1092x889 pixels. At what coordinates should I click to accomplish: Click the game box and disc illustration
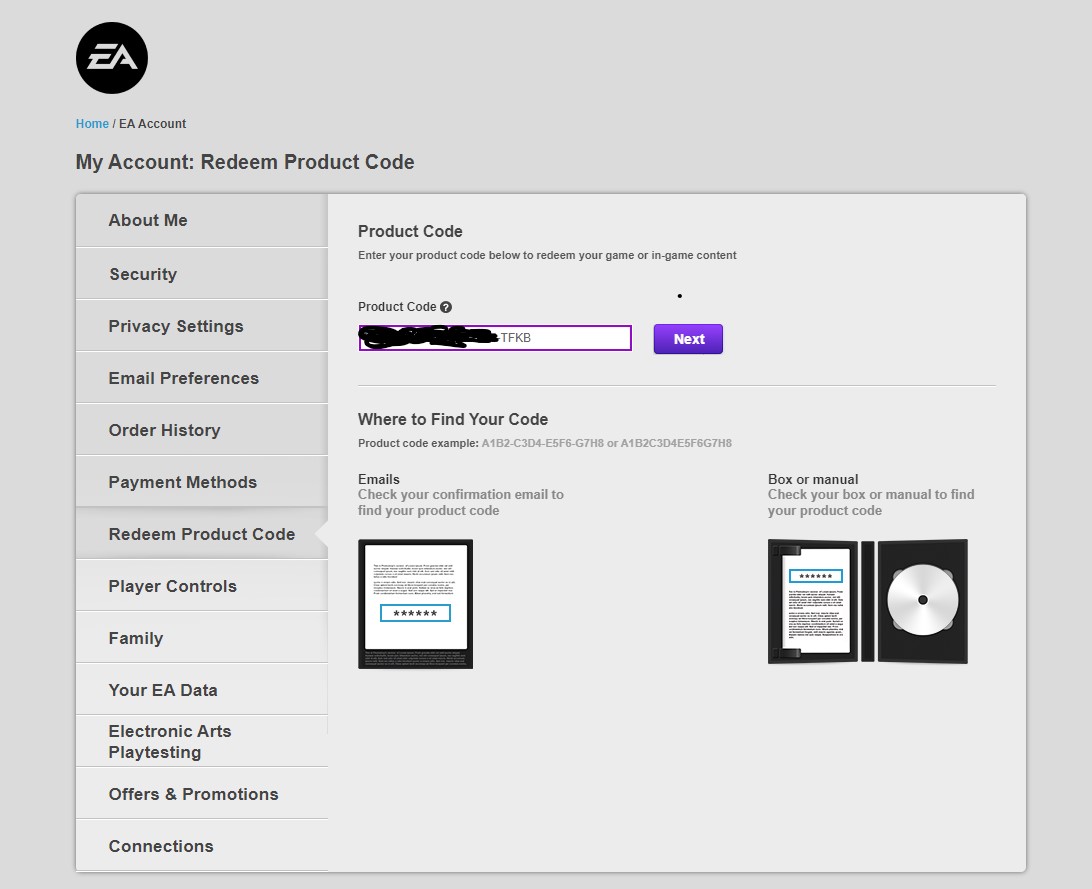tap(868, 601)
